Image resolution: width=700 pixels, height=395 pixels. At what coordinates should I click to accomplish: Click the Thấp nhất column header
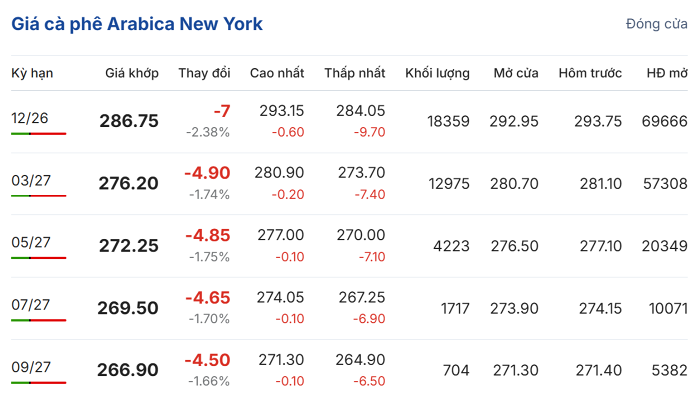[354, 73]
